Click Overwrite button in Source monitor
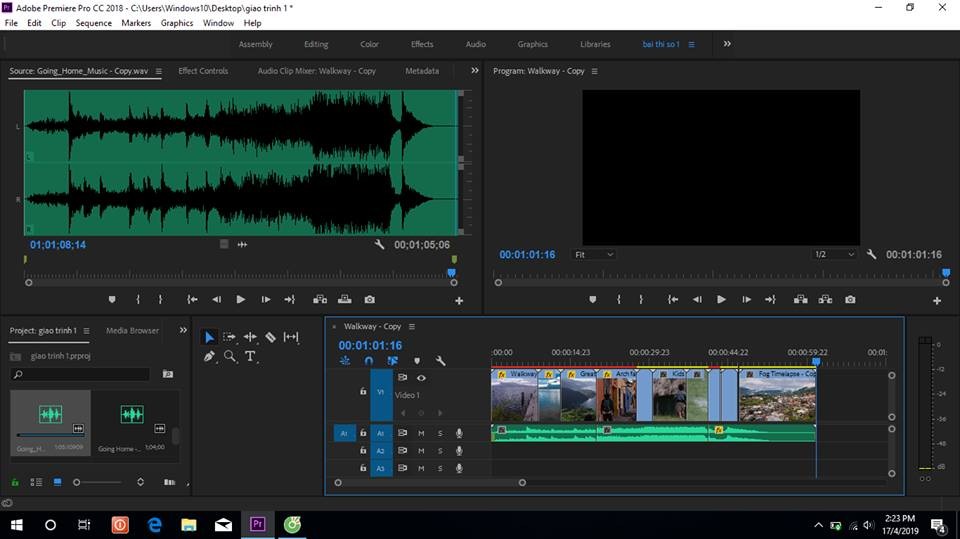 pyautogui.click(x=345, y=300)
